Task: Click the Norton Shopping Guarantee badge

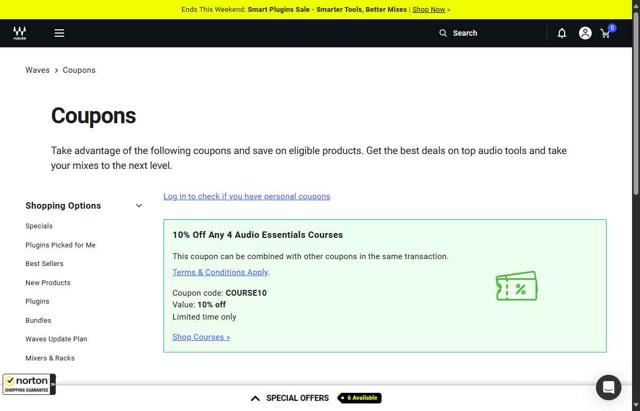Action: coord(29,384)
